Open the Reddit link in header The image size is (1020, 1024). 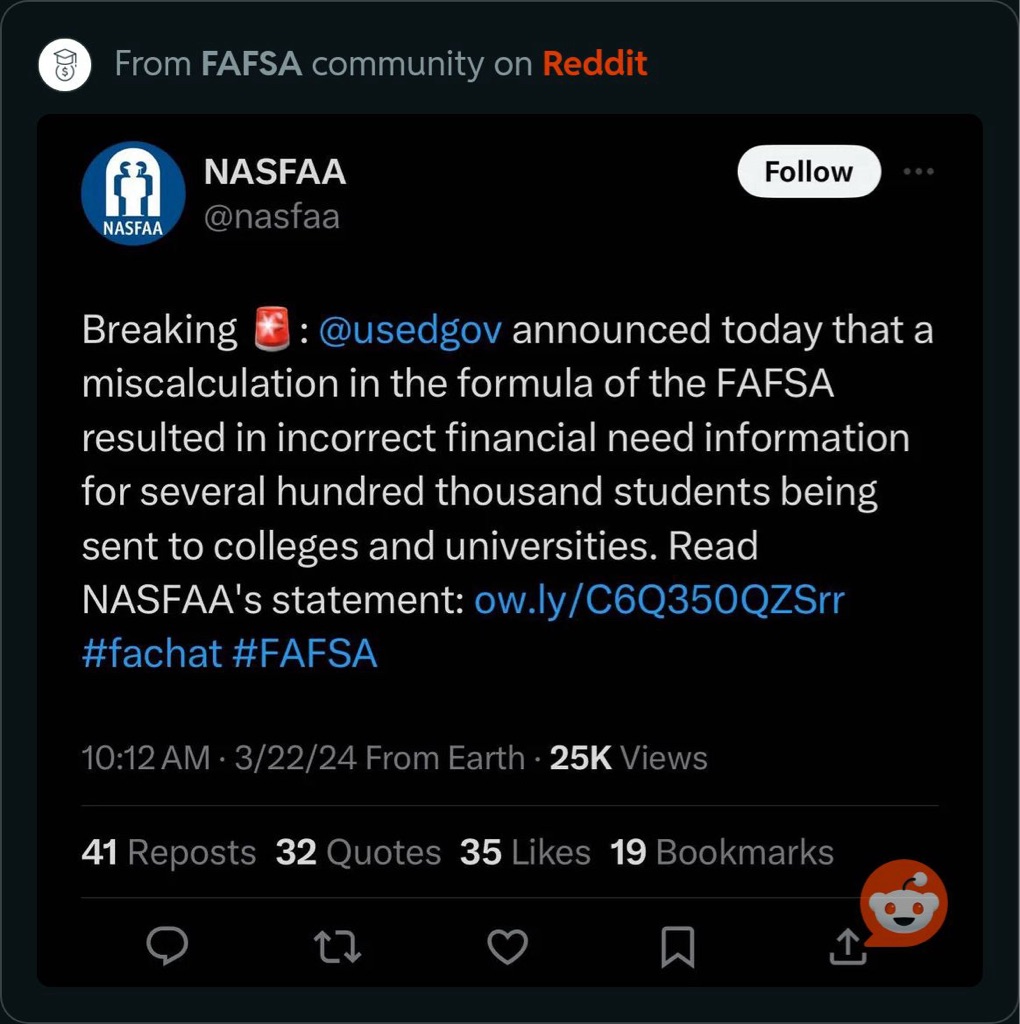(x=595, y=65)
